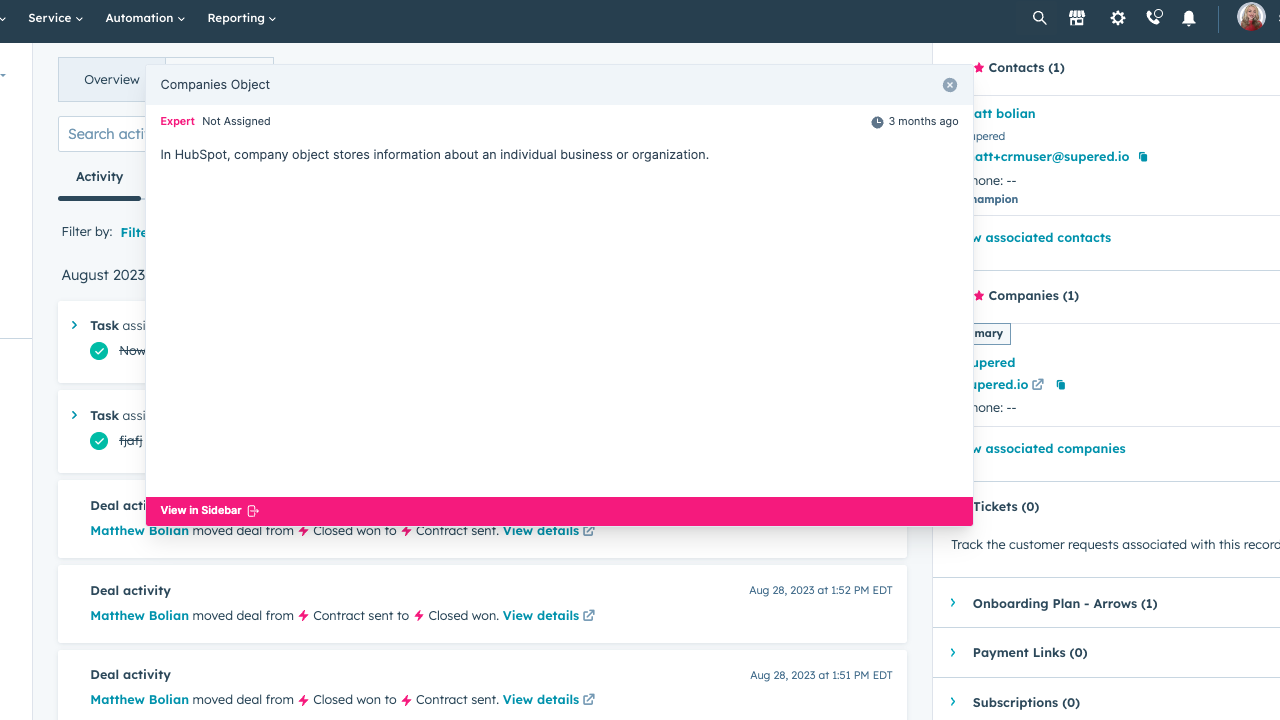
Task: Click the August 2023 heading
Action: pos(103,275)
